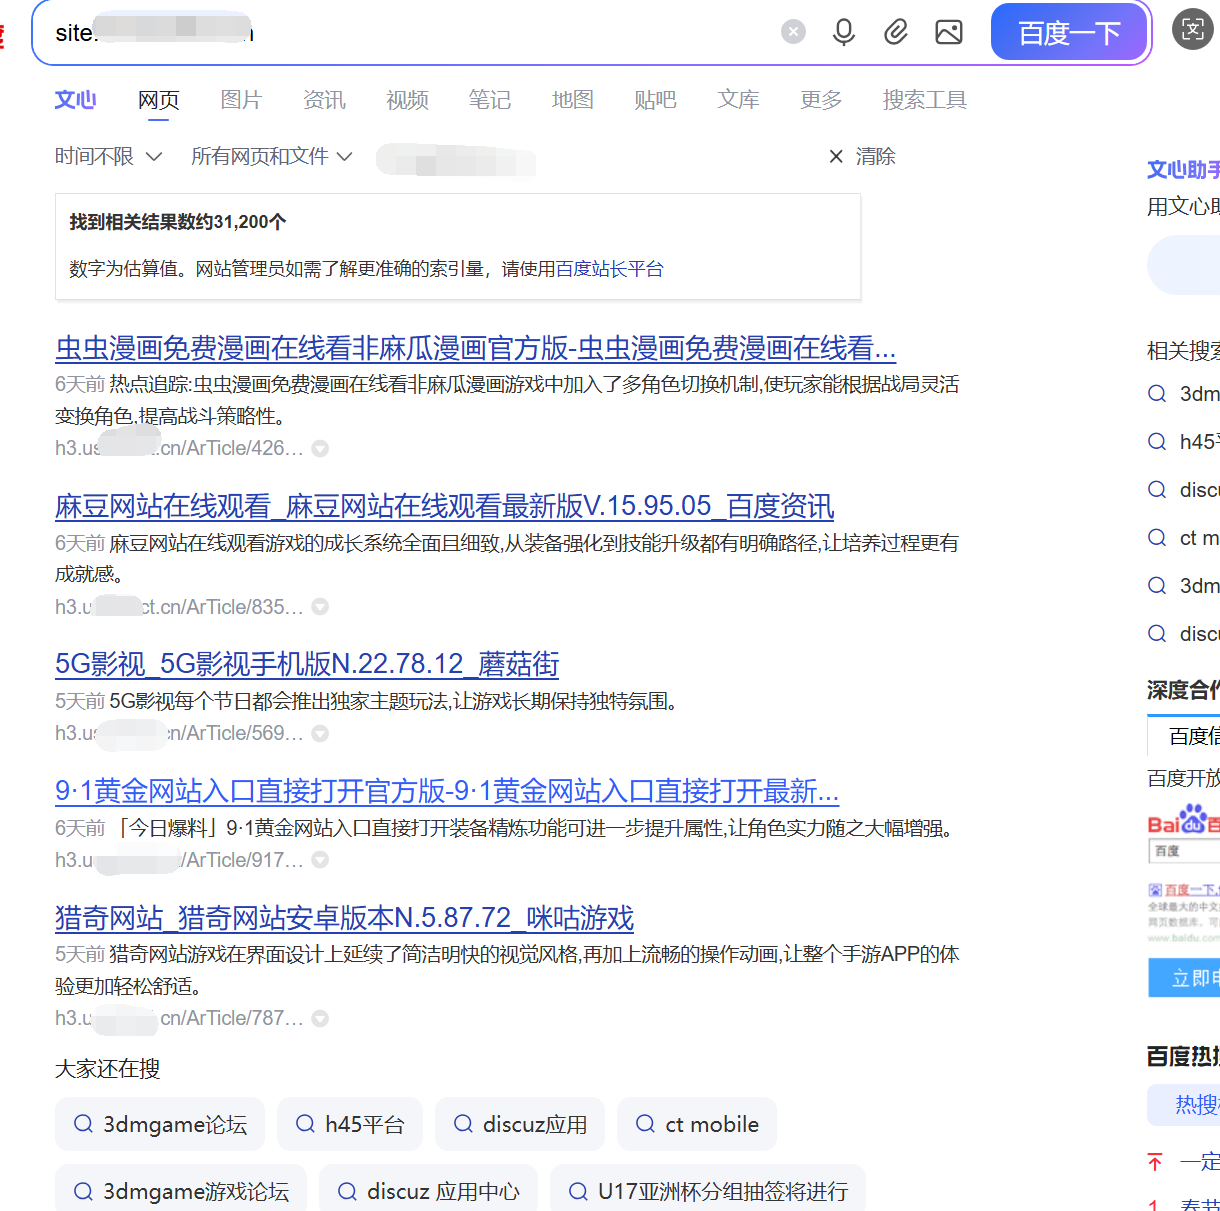This screenshot has height=1211, width=1220.
Task: Open the 文心 AI tab
Action: point(75,100)
